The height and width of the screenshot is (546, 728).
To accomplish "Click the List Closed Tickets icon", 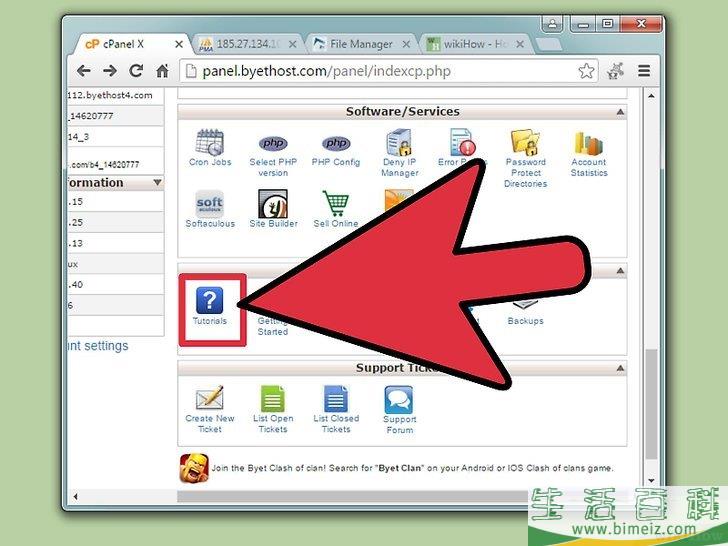I will coord(336,399).
